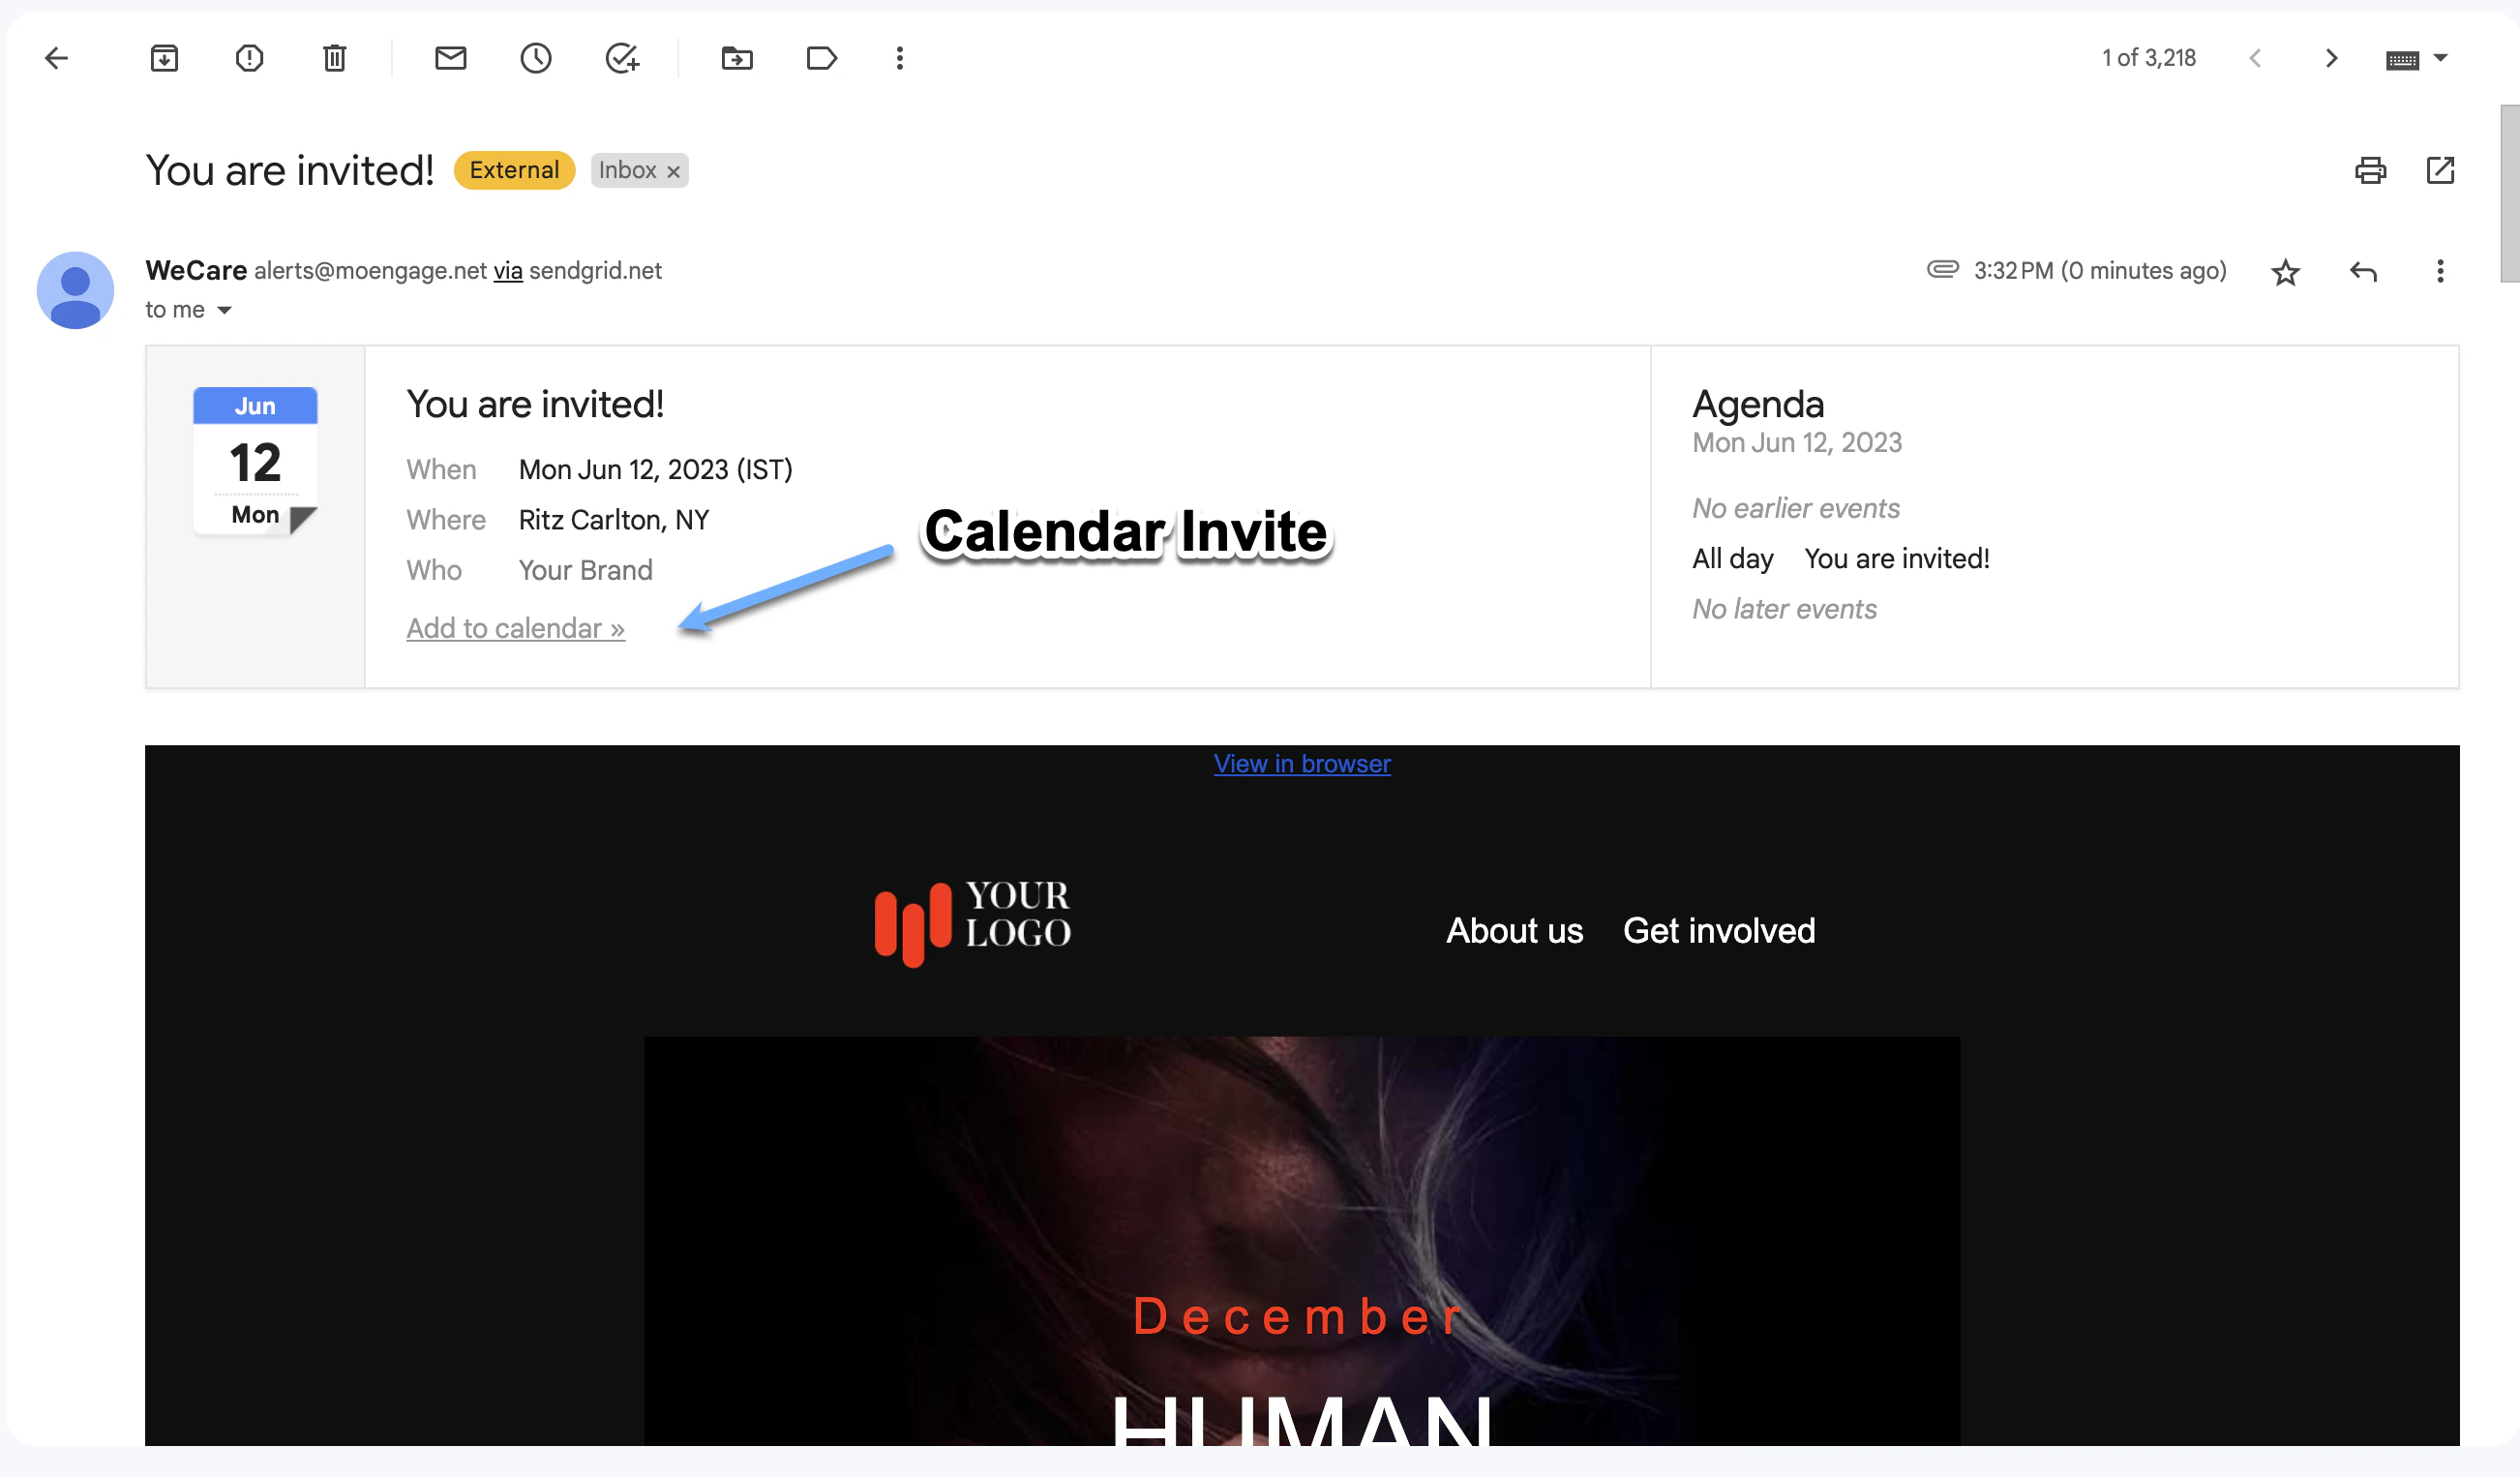Open View in browser link
Viewport: 2520px width, 1477px height.
tap(1301, 764)
